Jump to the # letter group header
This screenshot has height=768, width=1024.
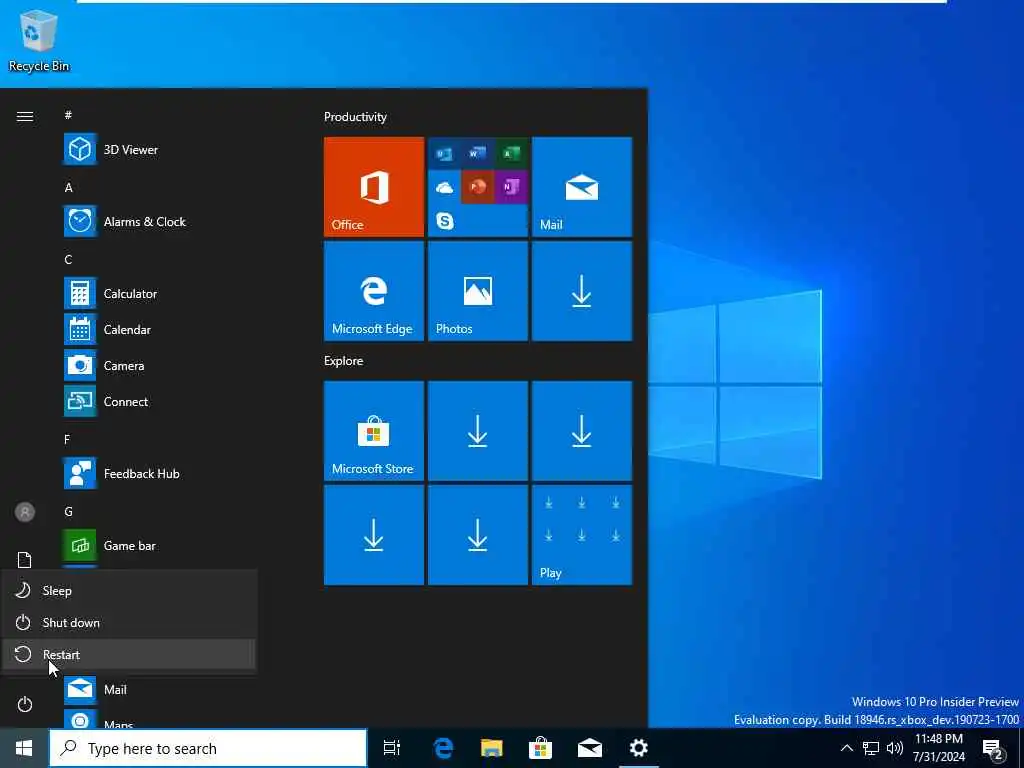click(68, 115)
